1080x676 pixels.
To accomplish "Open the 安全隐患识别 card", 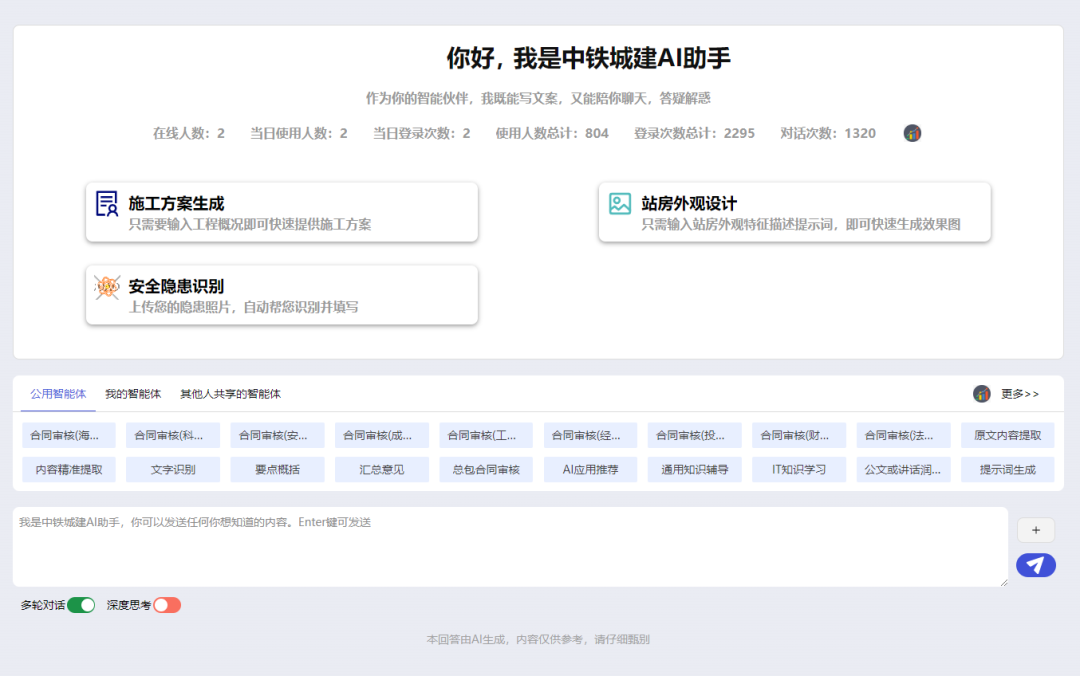I will click(282, 295).
